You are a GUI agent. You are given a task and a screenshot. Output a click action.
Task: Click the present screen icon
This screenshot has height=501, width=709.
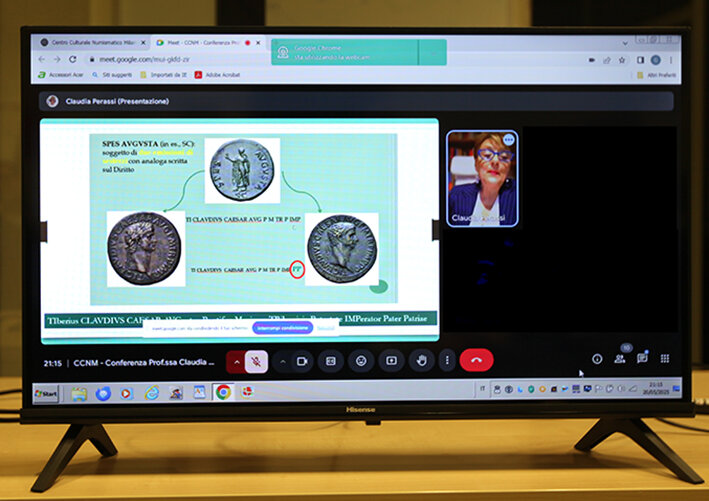click(391, 361)
